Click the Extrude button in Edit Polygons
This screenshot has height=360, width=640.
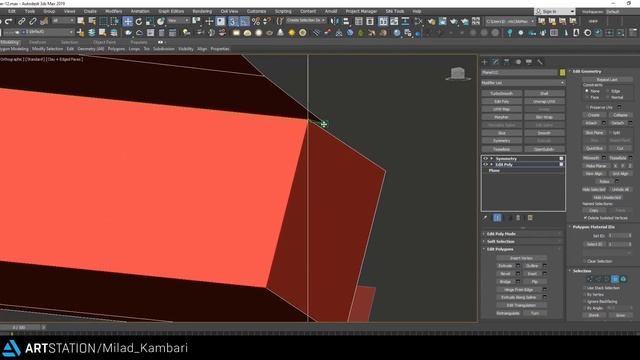(505, 266)
